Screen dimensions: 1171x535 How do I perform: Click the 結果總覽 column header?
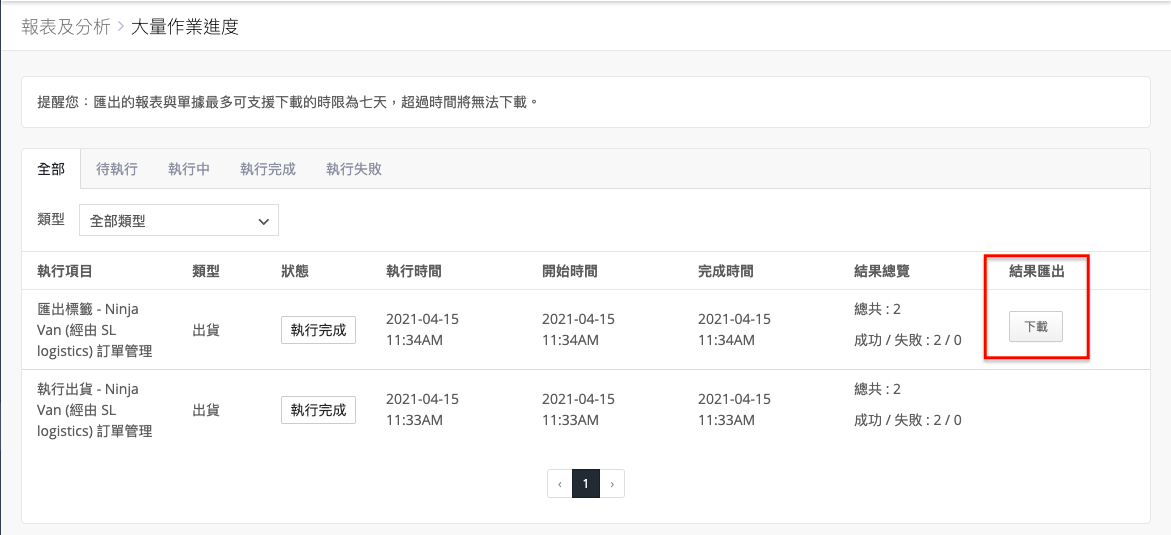[x=882, y=271]
